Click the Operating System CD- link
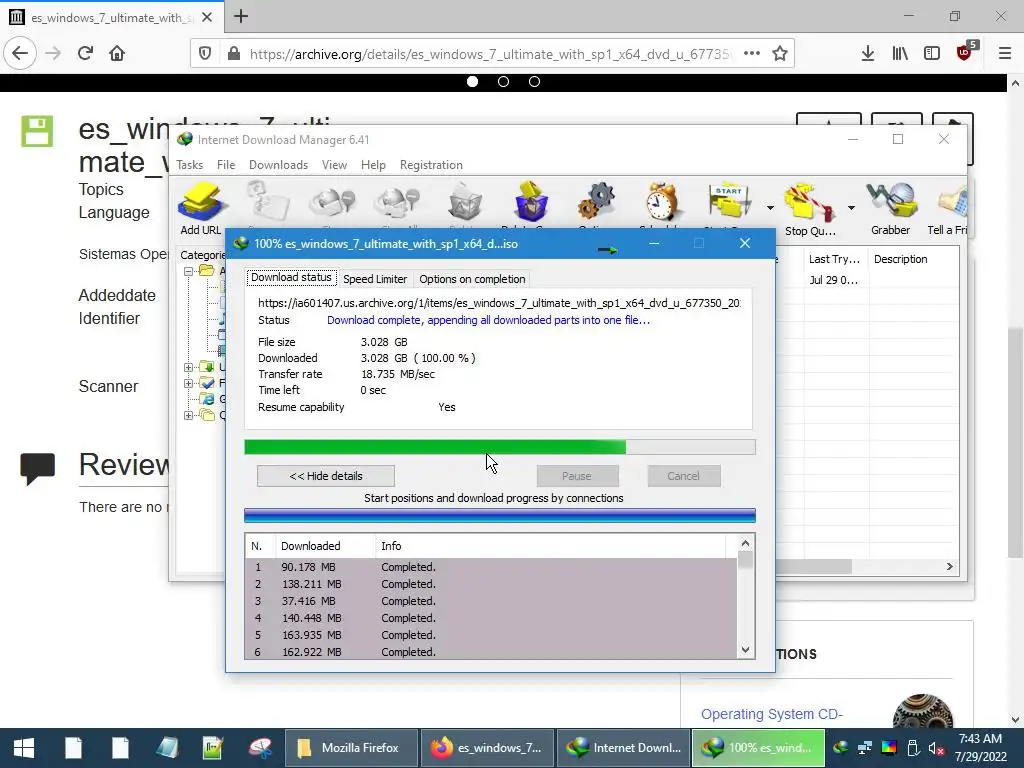The width and height of the screenshot is (1024, 768). (x=772, y=714)
